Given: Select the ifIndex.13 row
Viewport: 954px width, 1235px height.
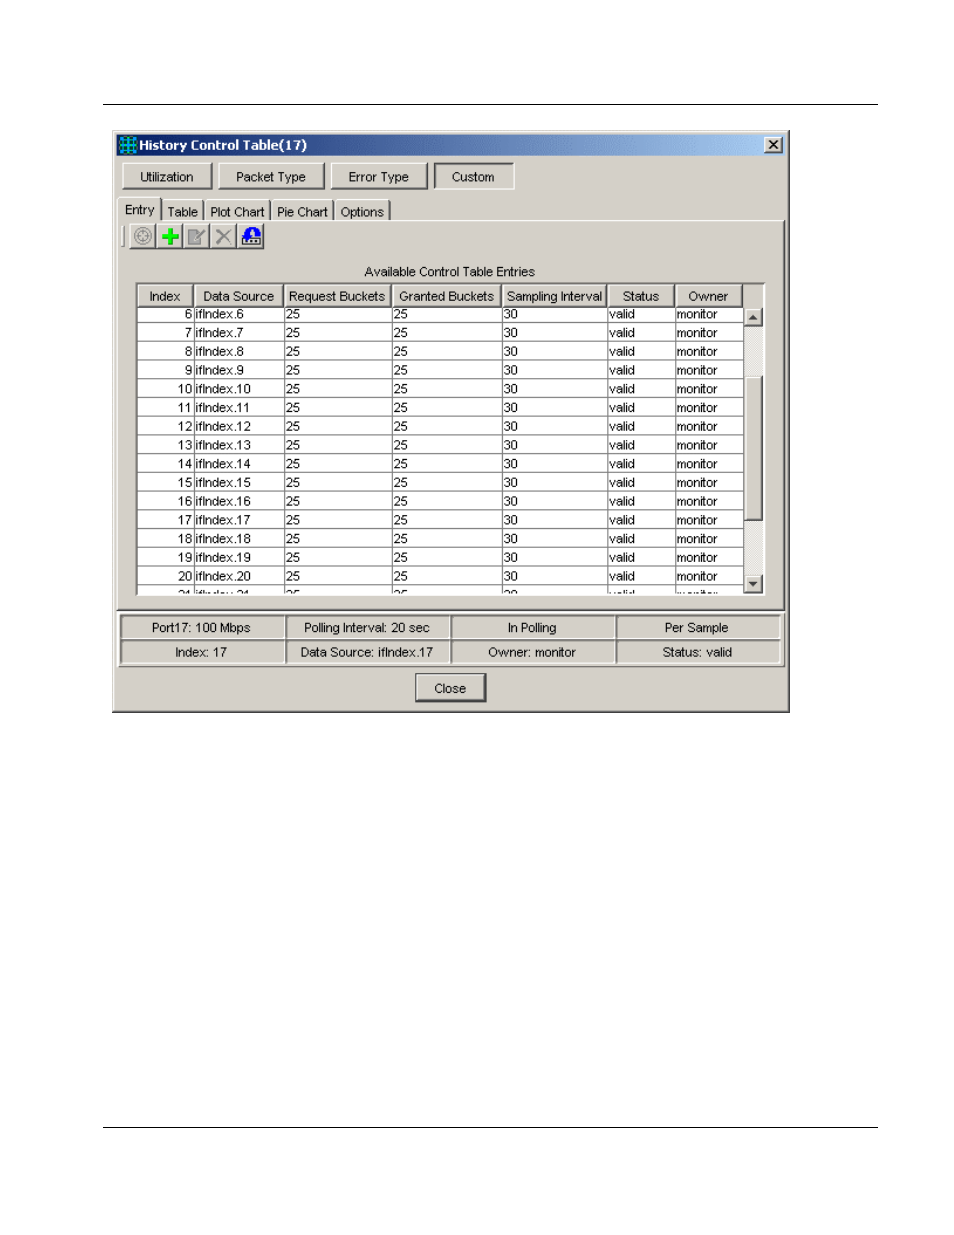Looking at the screenshot, I should point(440,445).
